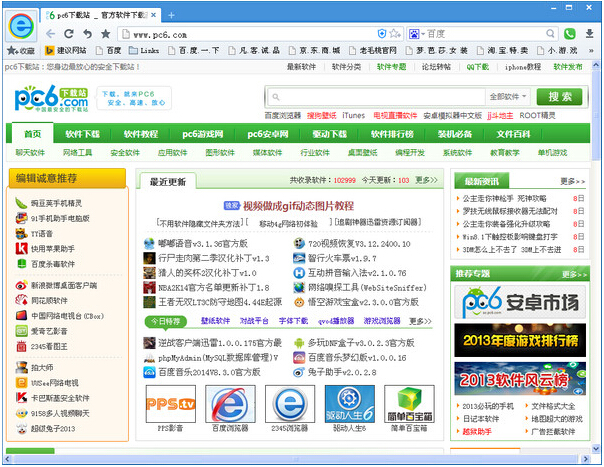
Task: Expand hidden bookmarks with double chevron
Action: tap(591, 50)
